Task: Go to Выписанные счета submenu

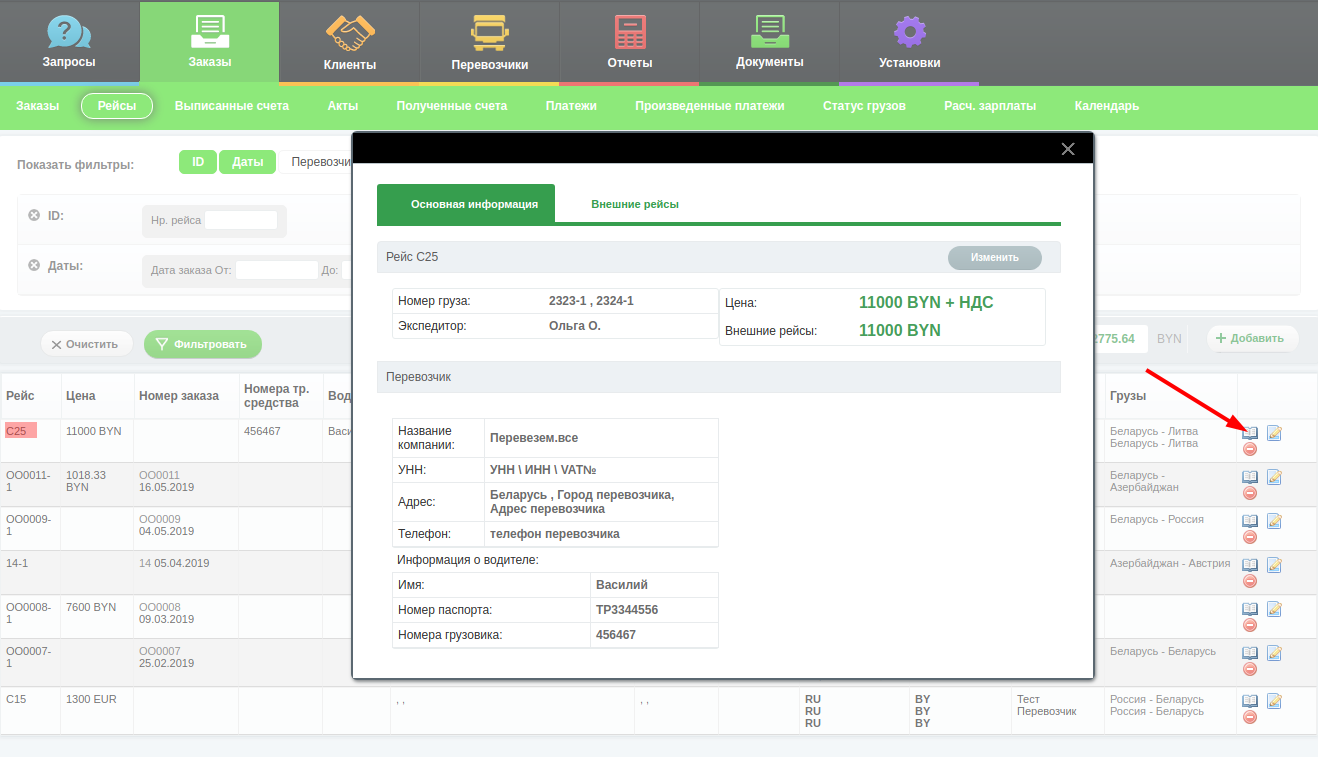Action: click(232, 106)
